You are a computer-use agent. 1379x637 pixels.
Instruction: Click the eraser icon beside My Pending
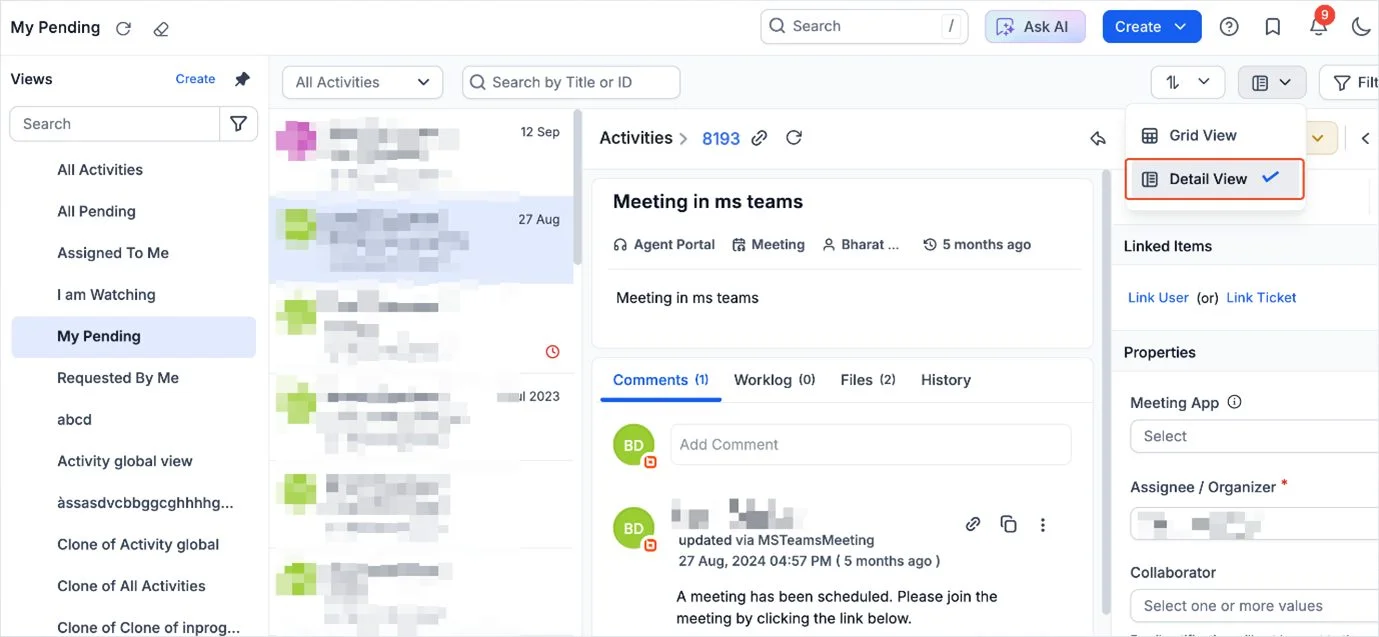[161, 28]
